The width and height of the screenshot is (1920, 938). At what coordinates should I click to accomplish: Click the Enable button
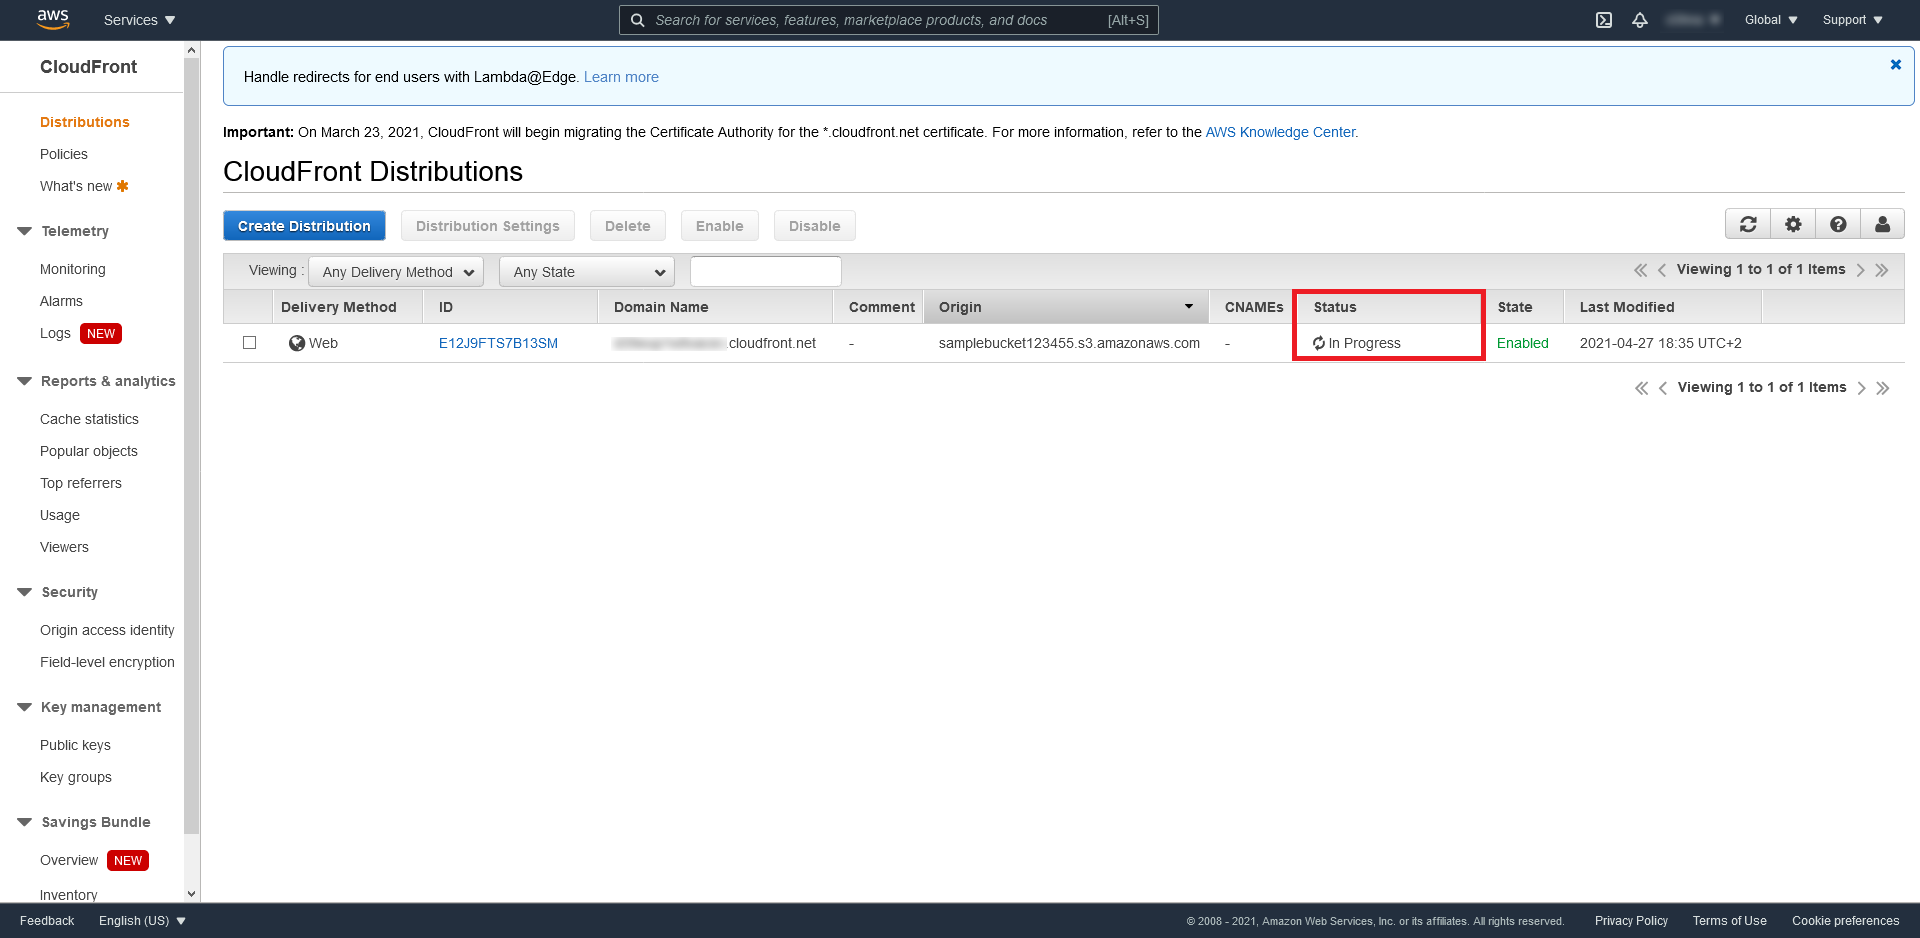pos(720,226)
